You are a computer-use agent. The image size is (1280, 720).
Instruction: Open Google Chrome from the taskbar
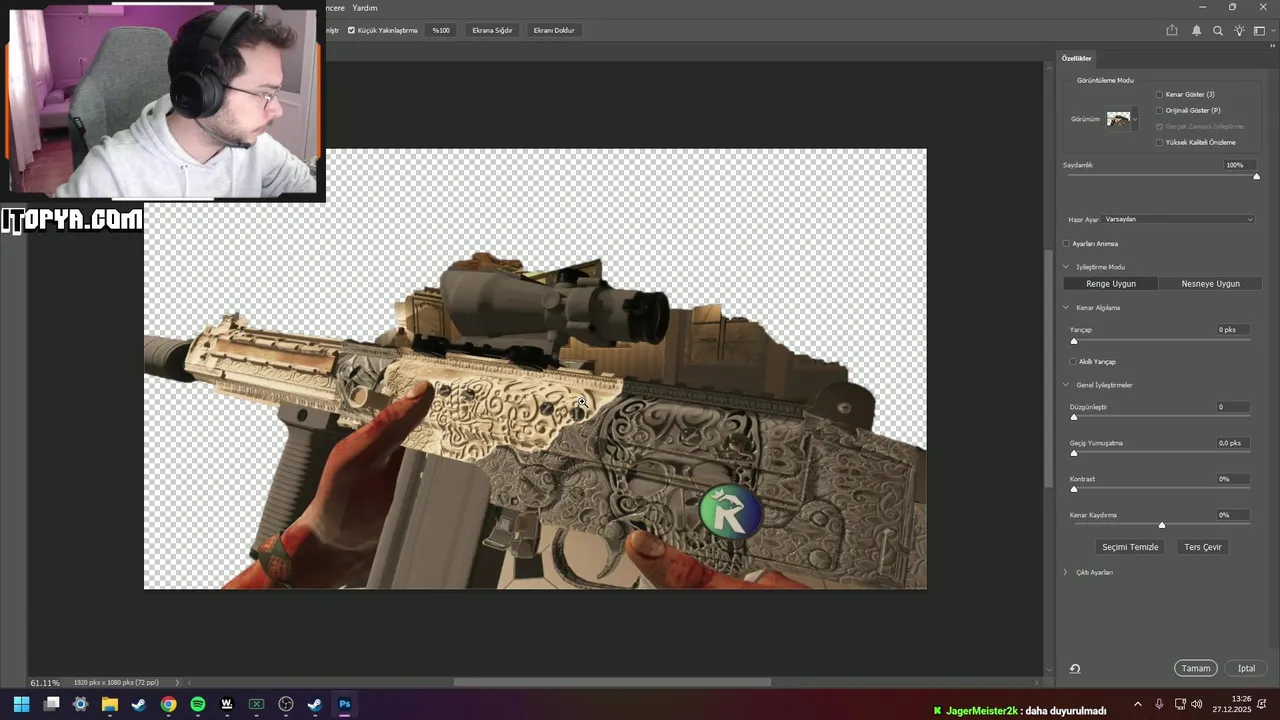click(168, 704)
